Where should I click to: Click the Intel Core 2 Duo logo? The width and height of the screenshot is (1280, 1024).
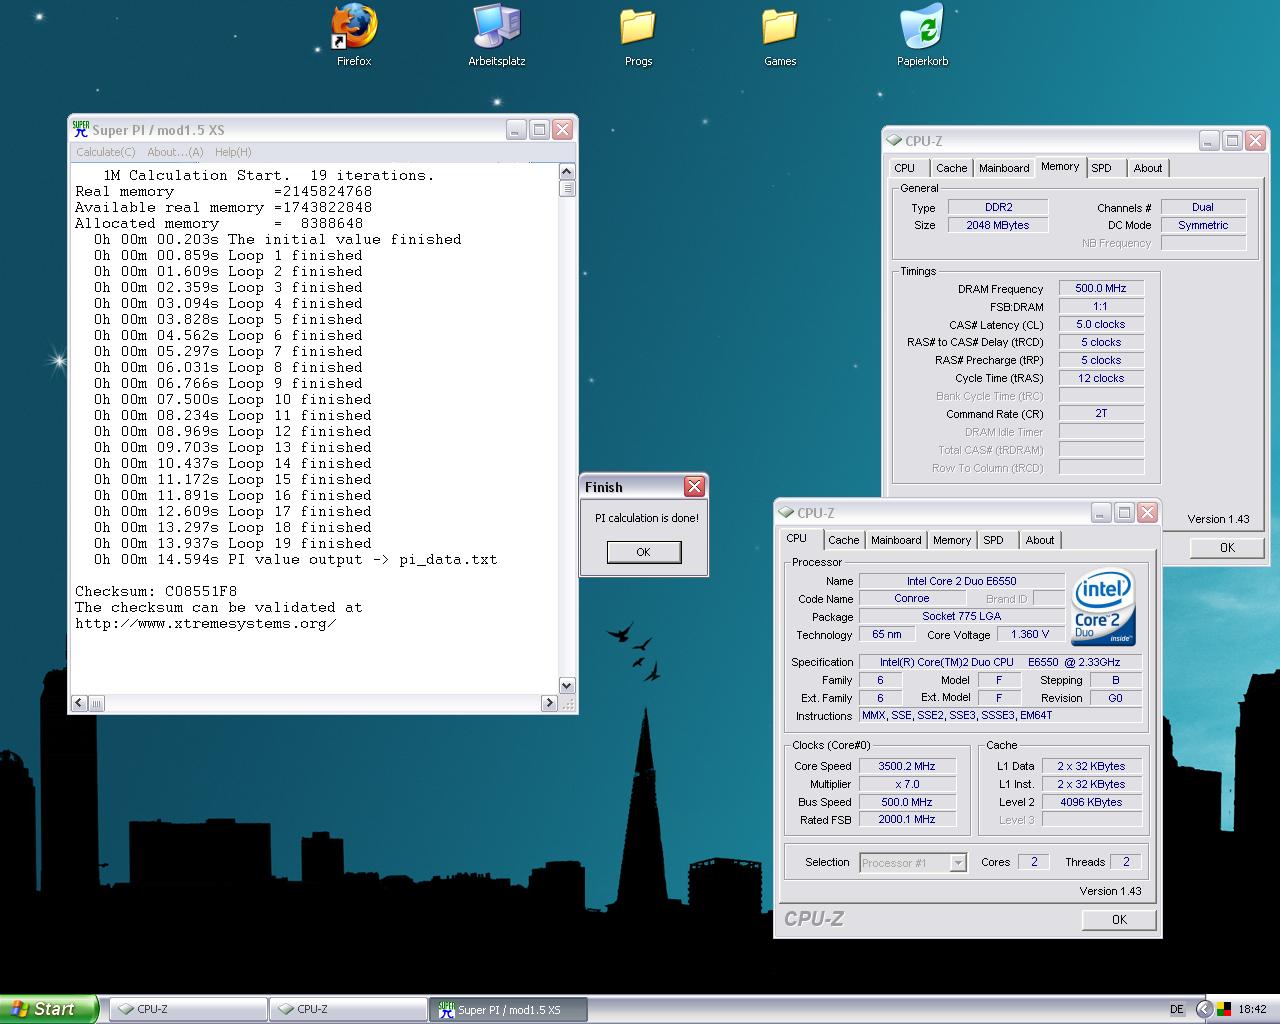1103,608
